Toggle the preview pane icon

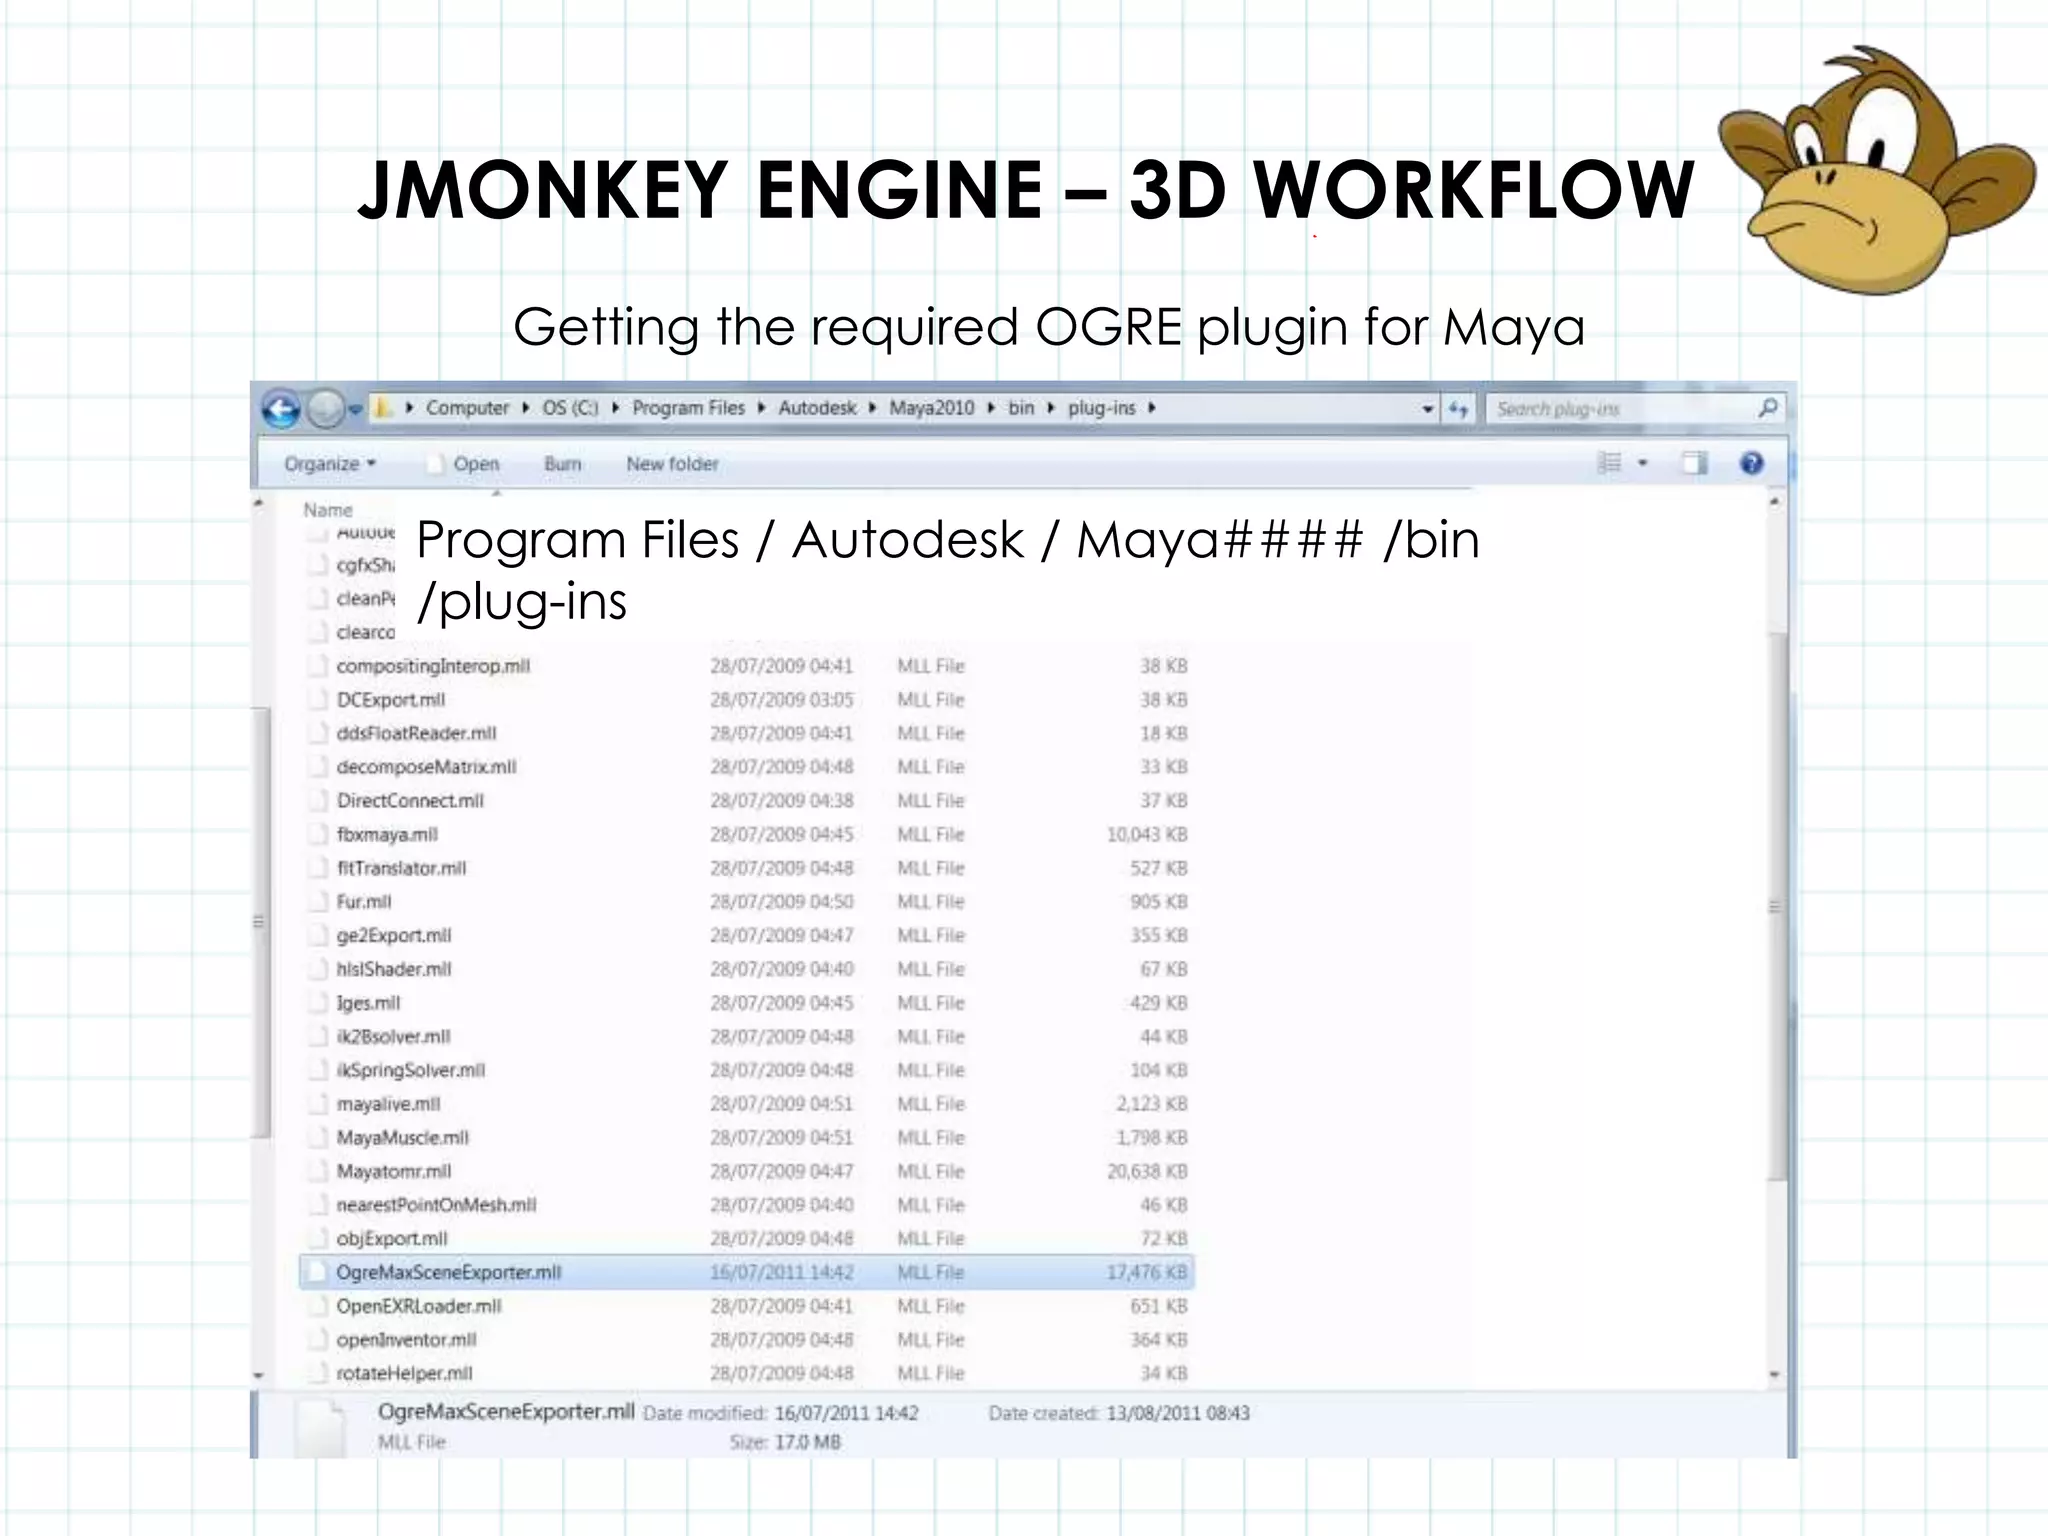click(x=1694, y=463)
